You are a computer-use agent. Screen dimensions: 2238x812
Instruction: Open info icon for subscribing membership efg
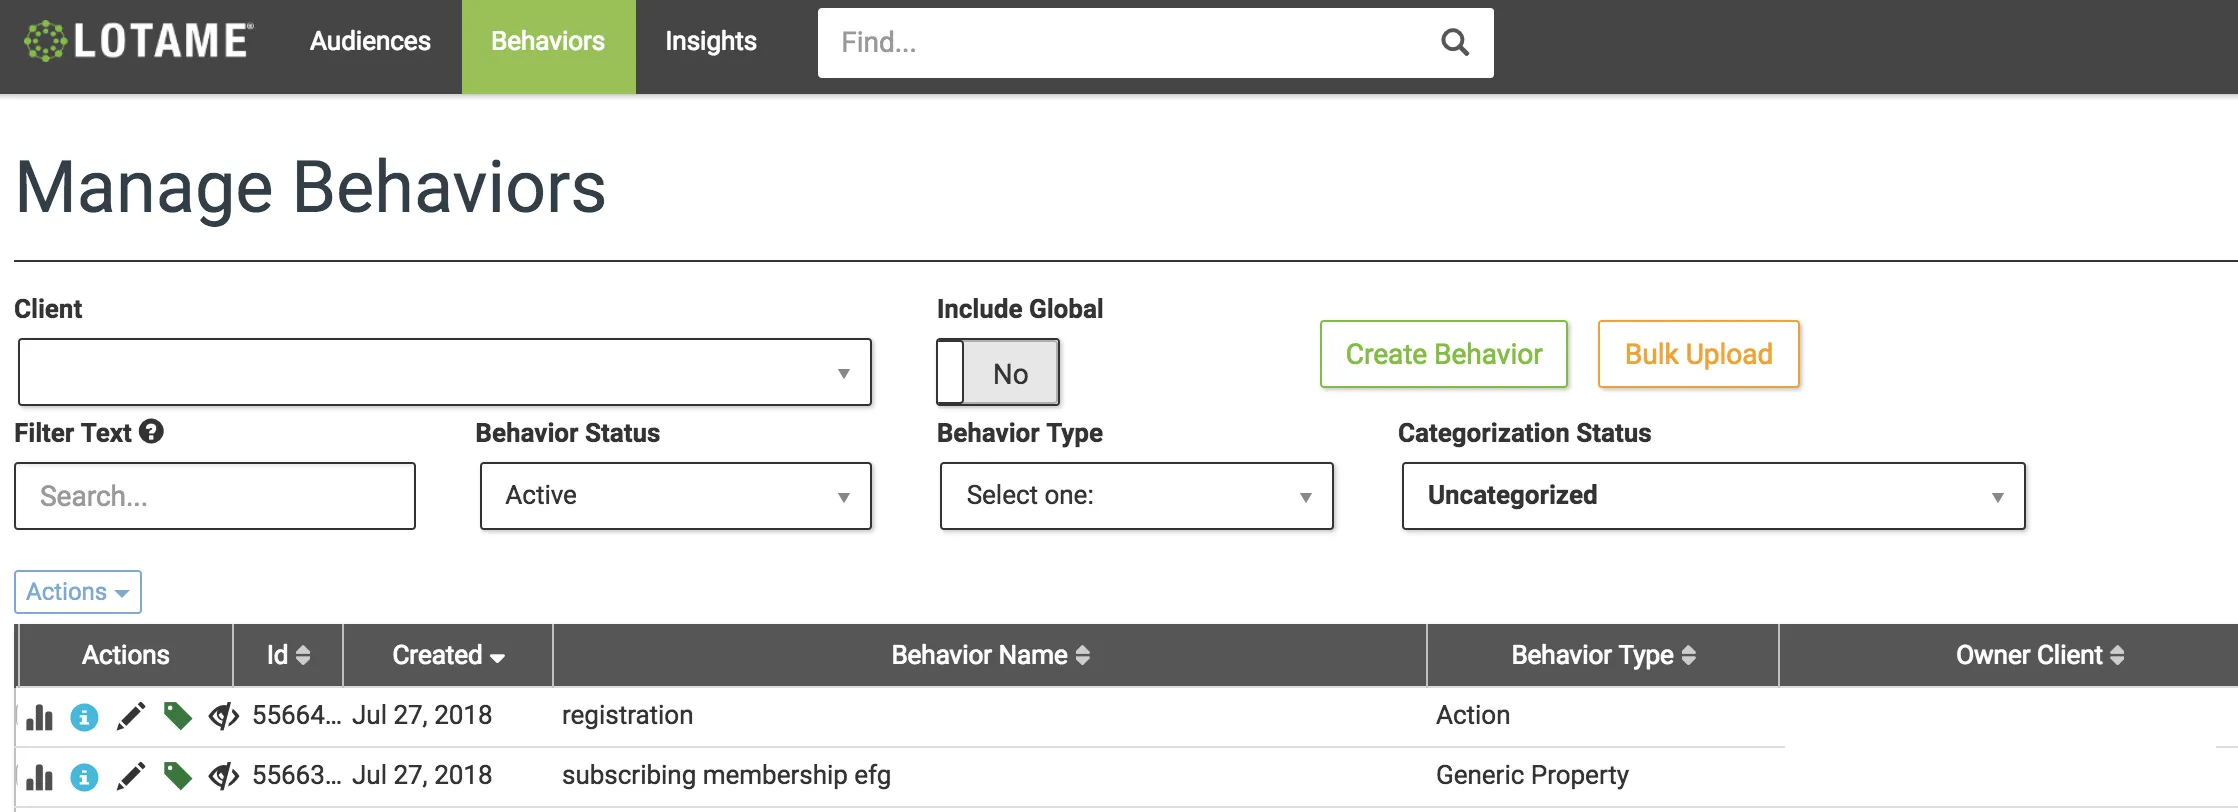click(84, 777)
